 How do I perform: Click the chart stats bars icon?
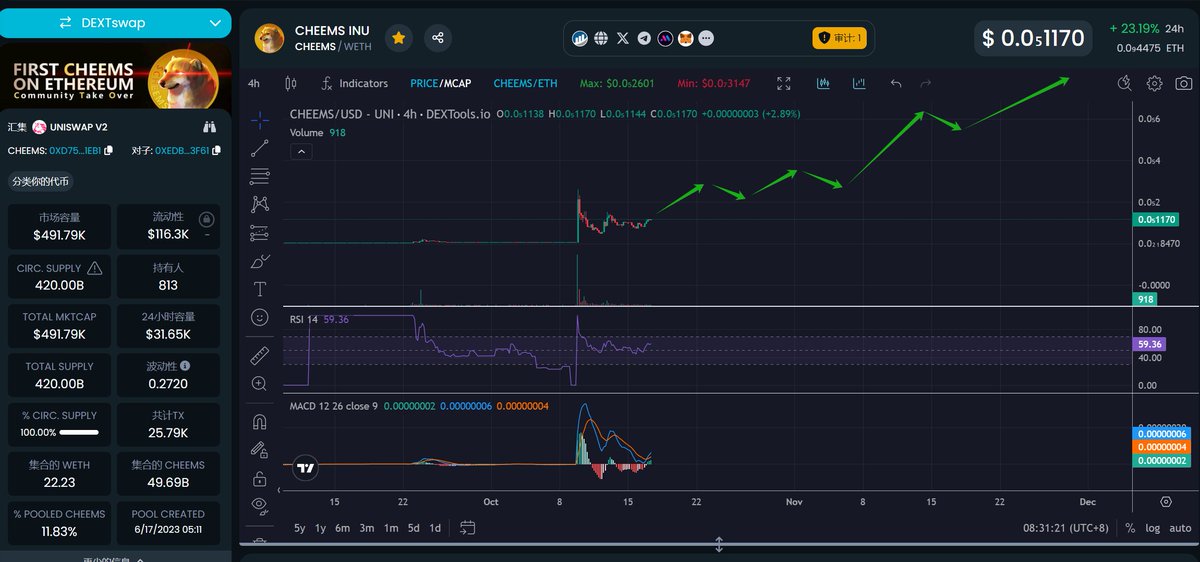[859, 84]
